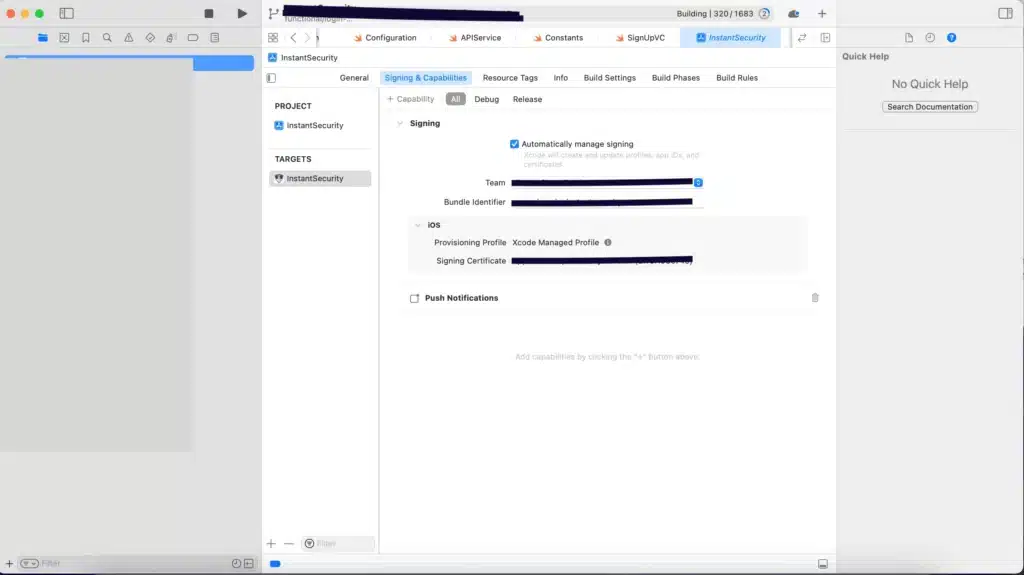The height and width of the screenshot is (575, 1024).
Task: Open the Team dropdown menu
Action: pyautogui.click(x=698, y=183)
